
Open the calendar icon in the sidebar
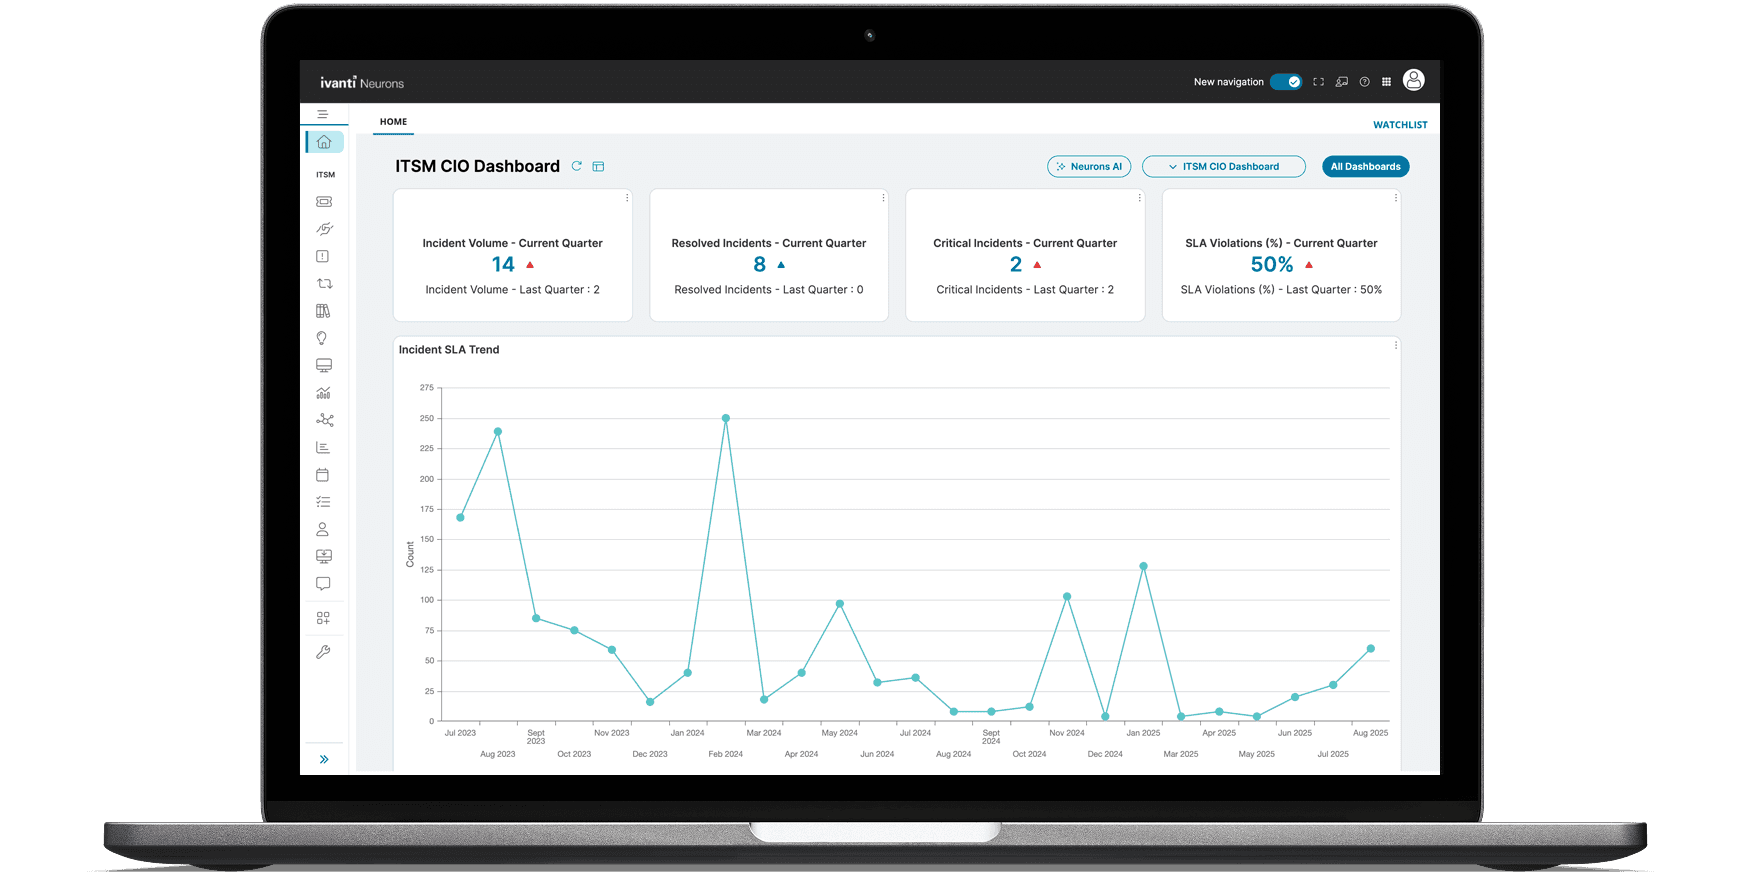tap(322, 475)
